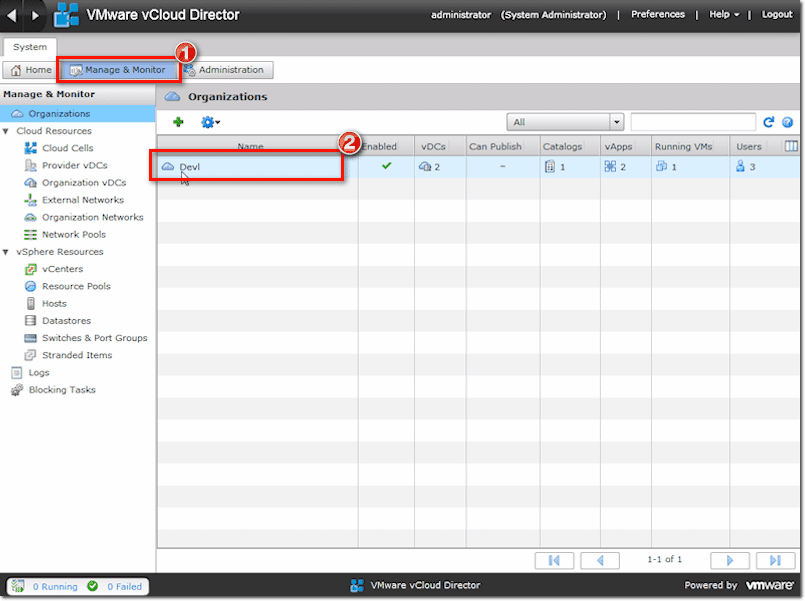Viewport: 805px width, 601px height.
Task: Click the search filter text field
Action: point(693,122)
